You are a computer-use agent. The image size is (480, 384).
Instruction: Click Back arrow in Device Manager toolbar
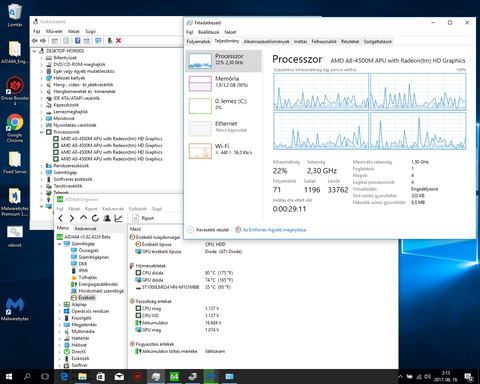coord(35,41)
